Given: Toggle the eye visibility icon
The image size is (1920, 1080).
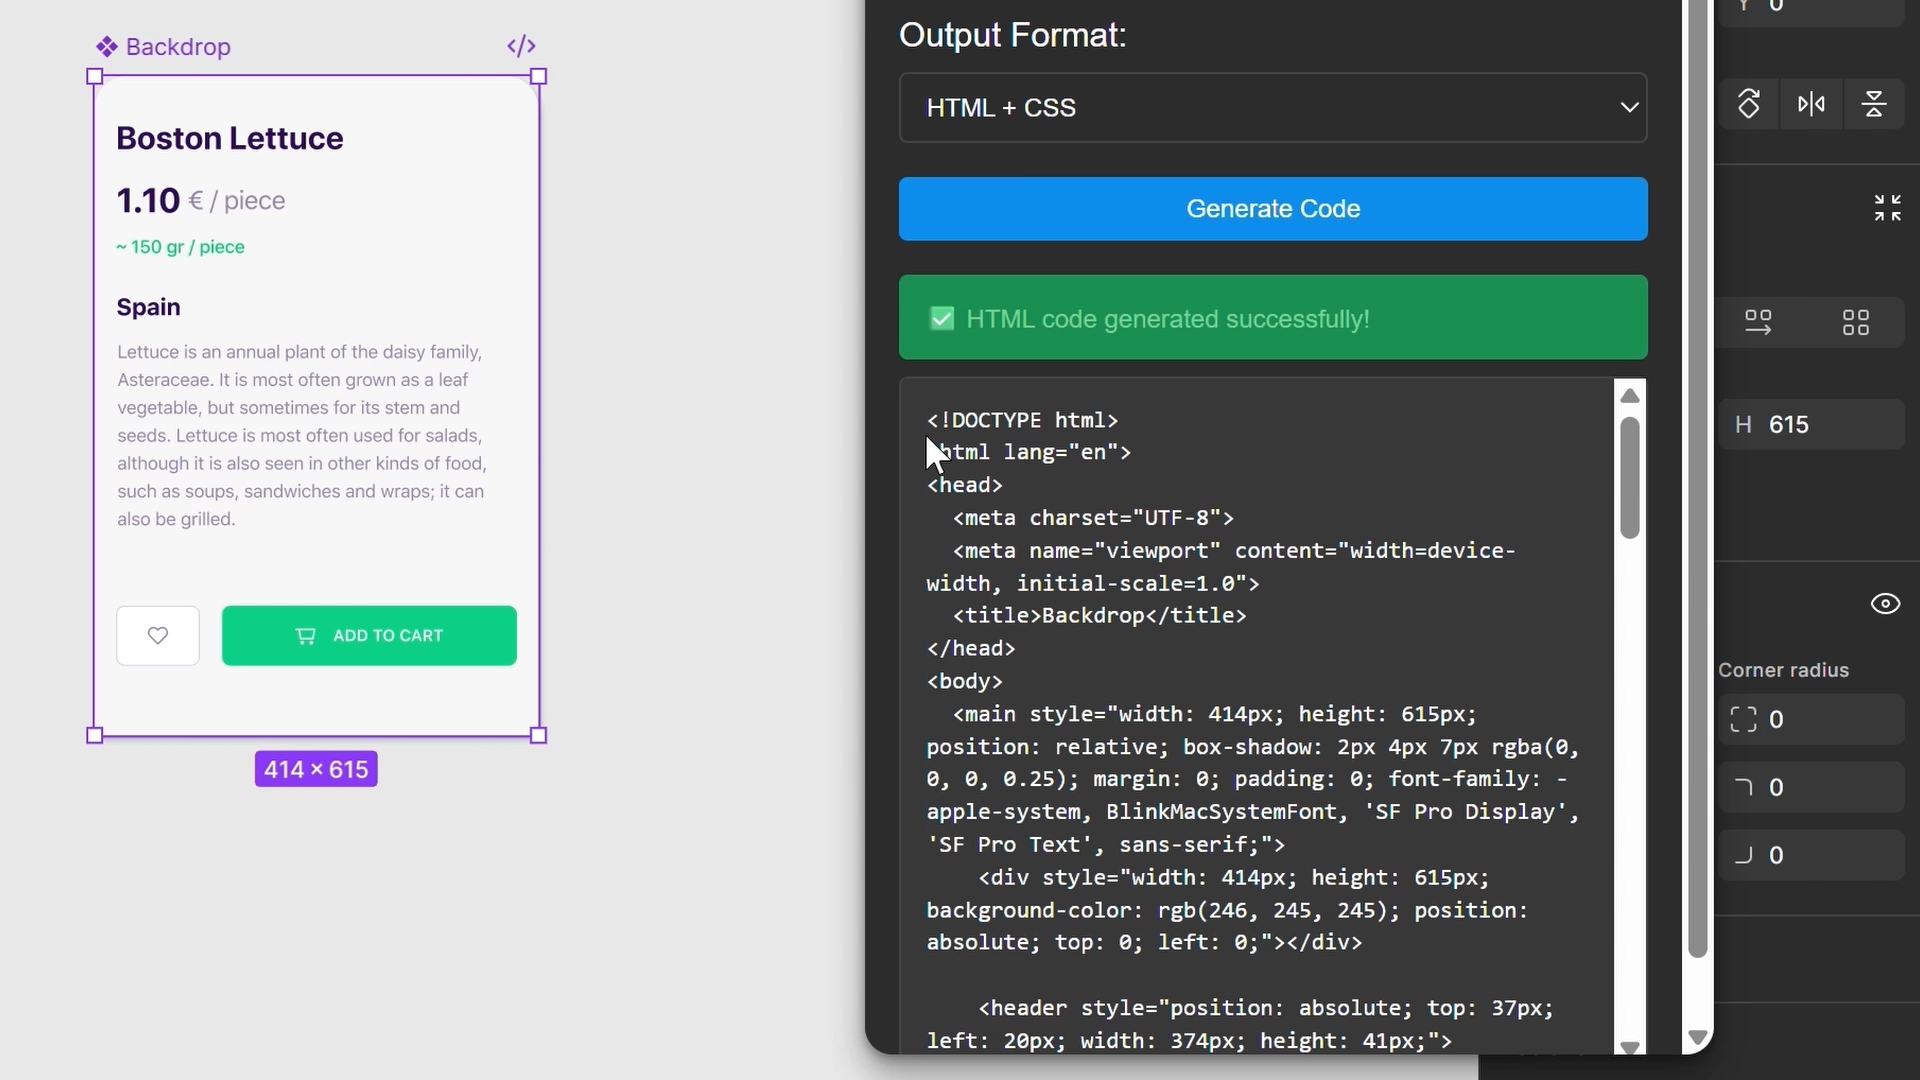Looking at the screenshot, I should click(1885, 604).
